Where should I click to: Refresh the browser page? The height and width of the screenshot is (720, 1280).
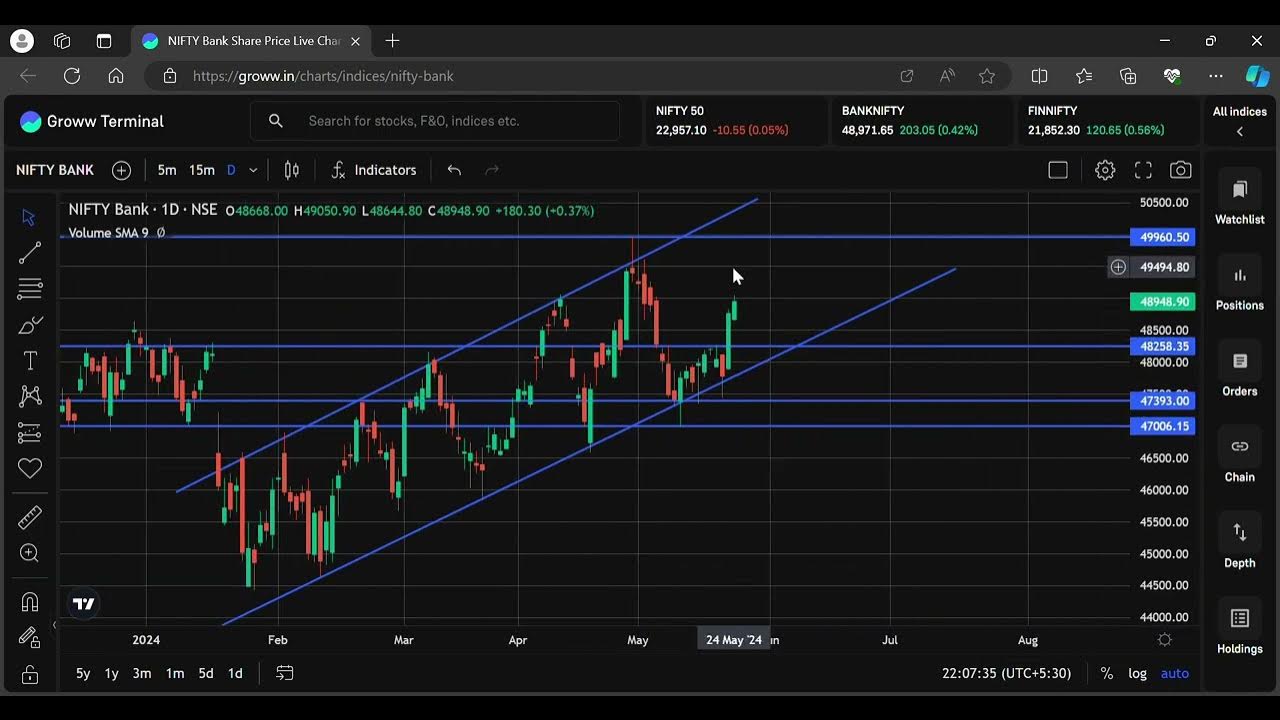[72, 76]
